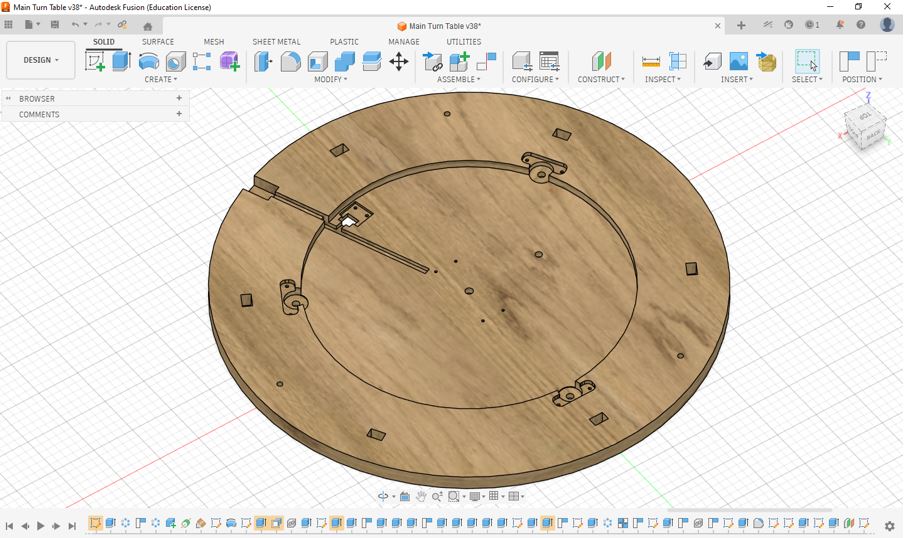Click the Orbit navigation icon
The height and width of the screenshot is (538, 904).
click(383, 496)
